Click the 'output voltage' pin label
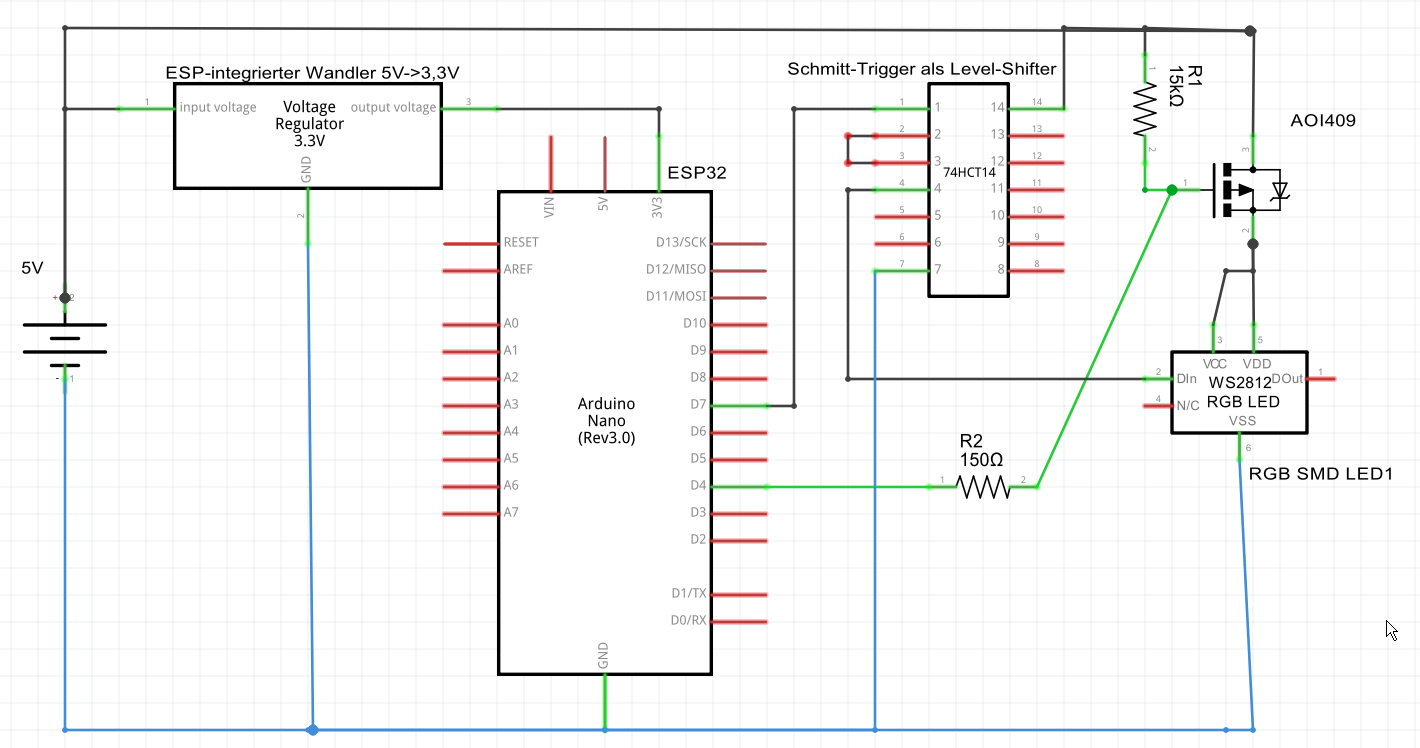 (393, 107)
